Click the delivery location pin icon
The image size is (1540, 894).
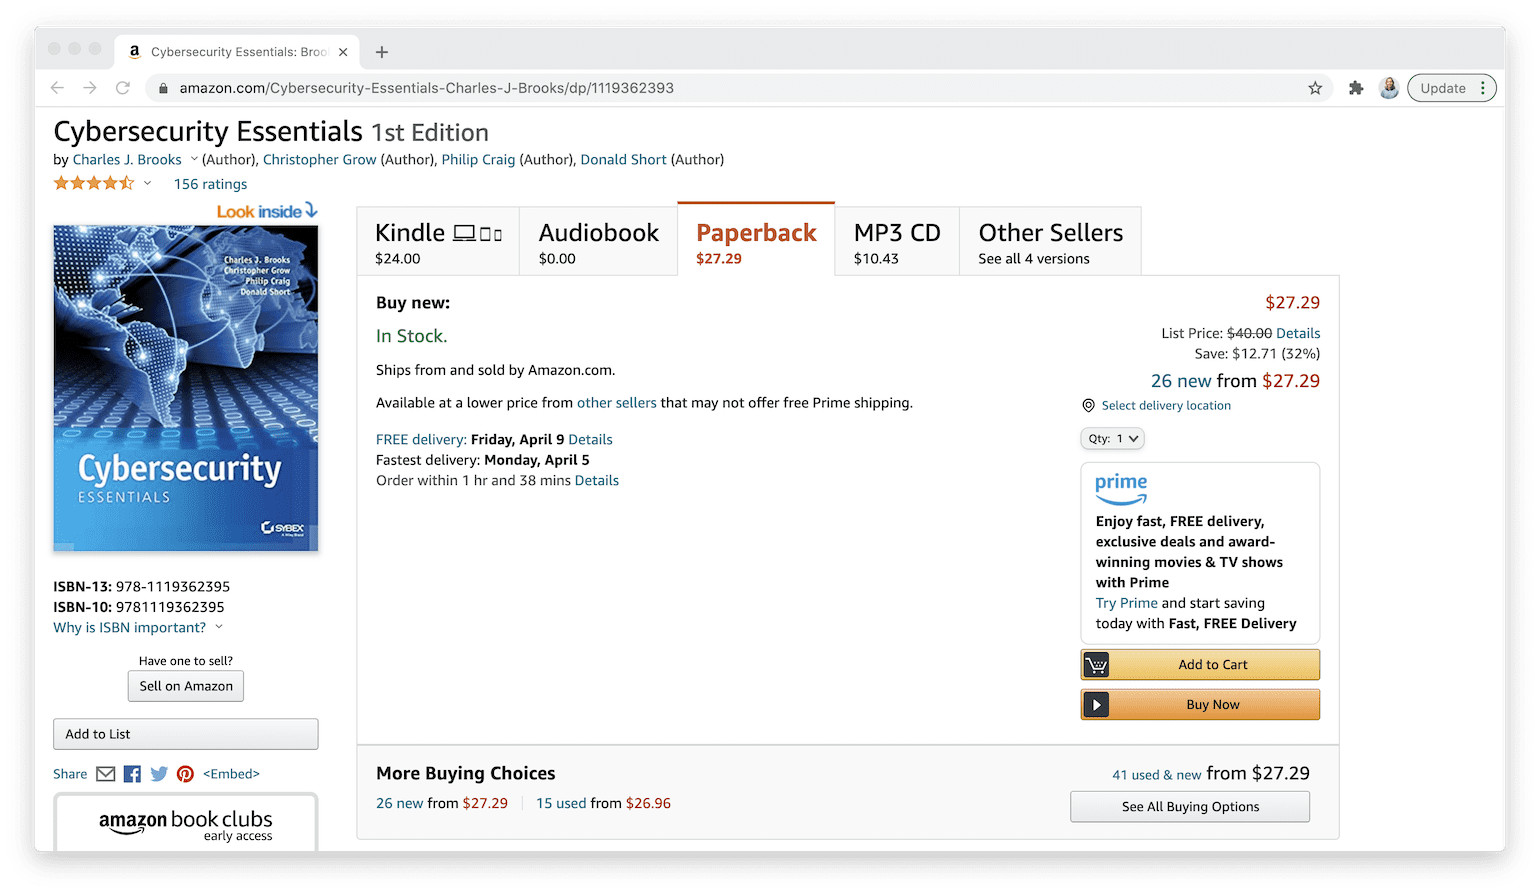(1088, 405)
